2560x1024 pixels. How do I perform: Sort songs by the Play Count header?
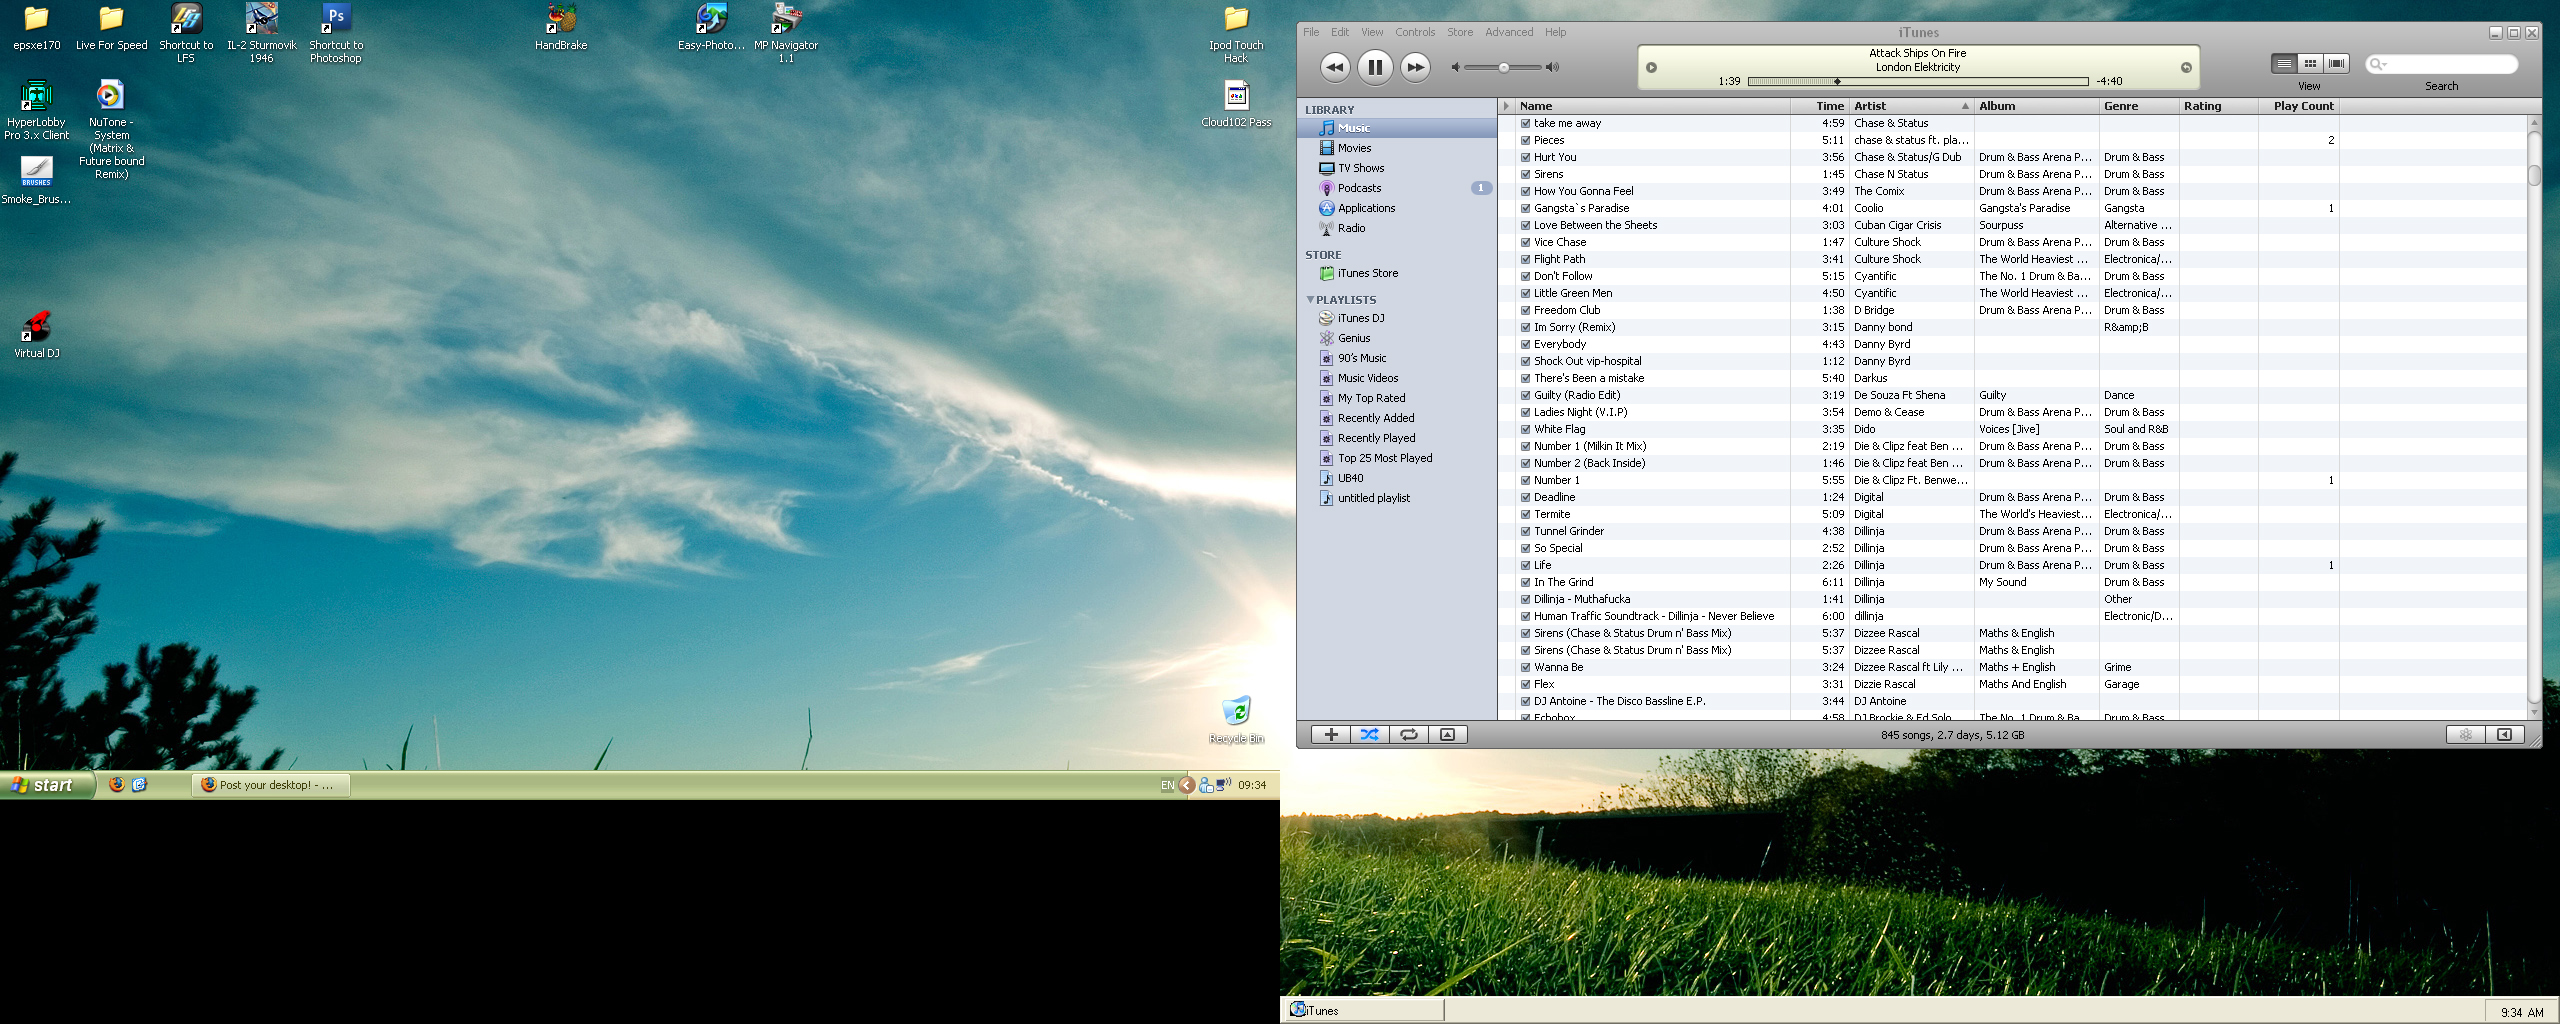click(2298, 106)
